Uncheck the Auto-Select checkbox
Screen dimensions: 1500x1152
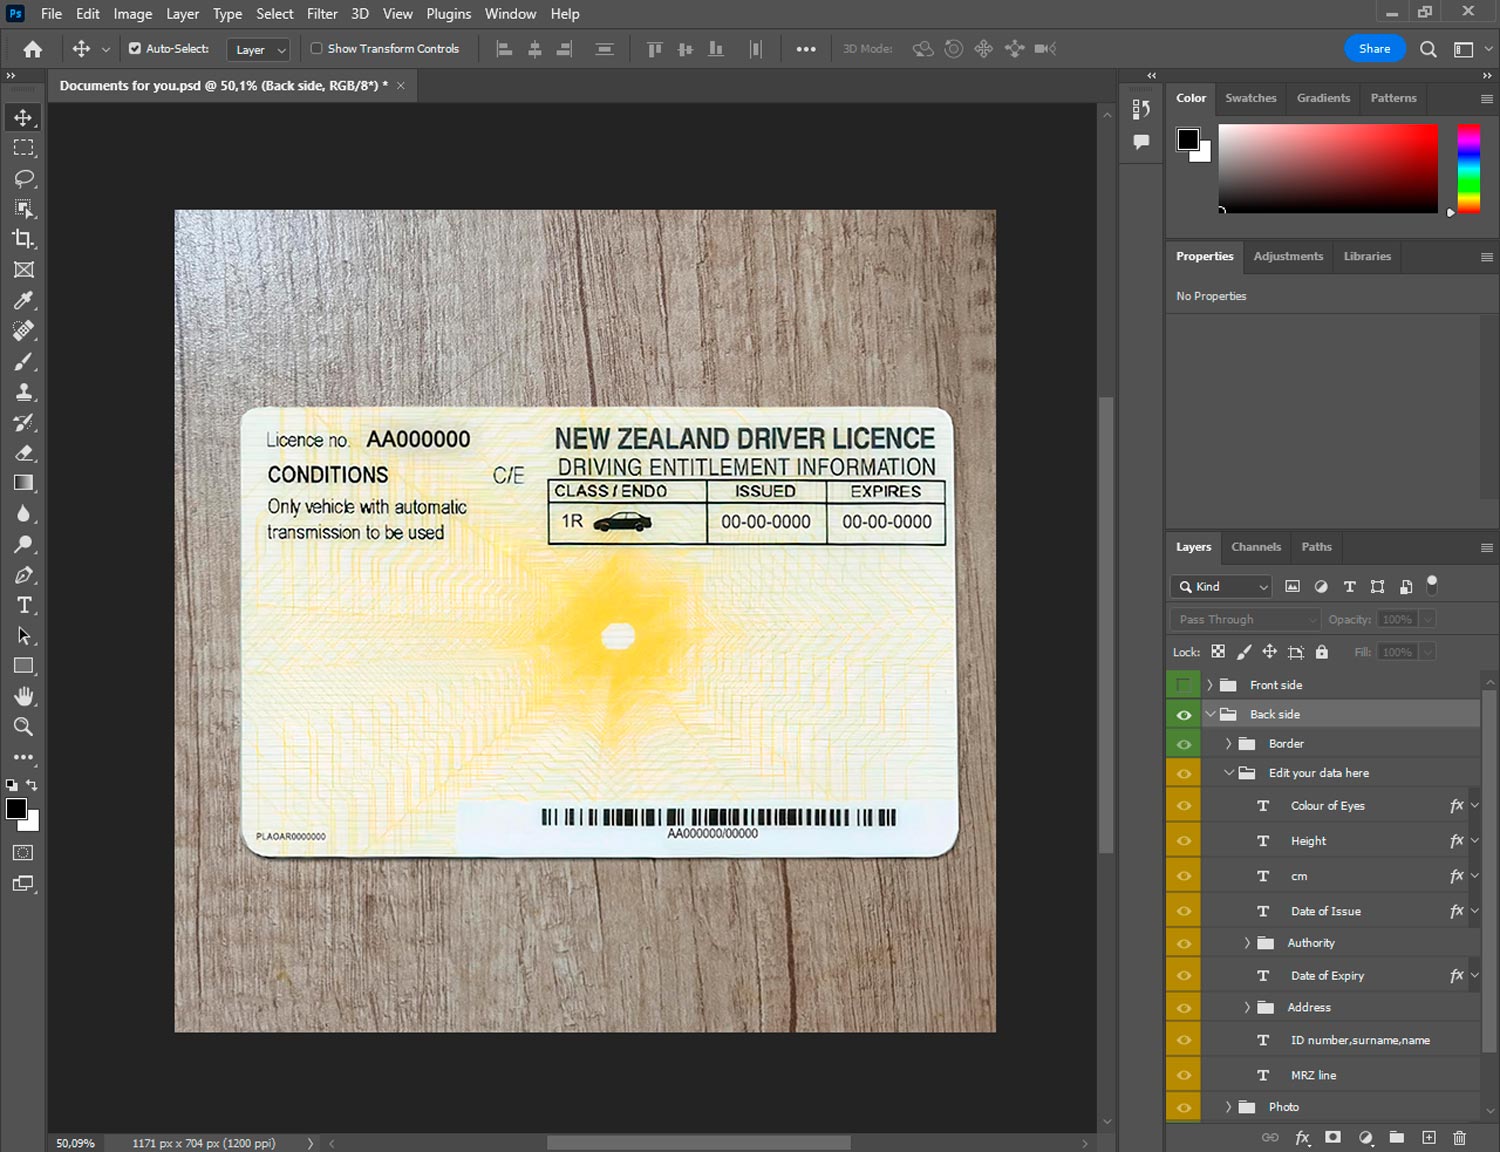135,48
